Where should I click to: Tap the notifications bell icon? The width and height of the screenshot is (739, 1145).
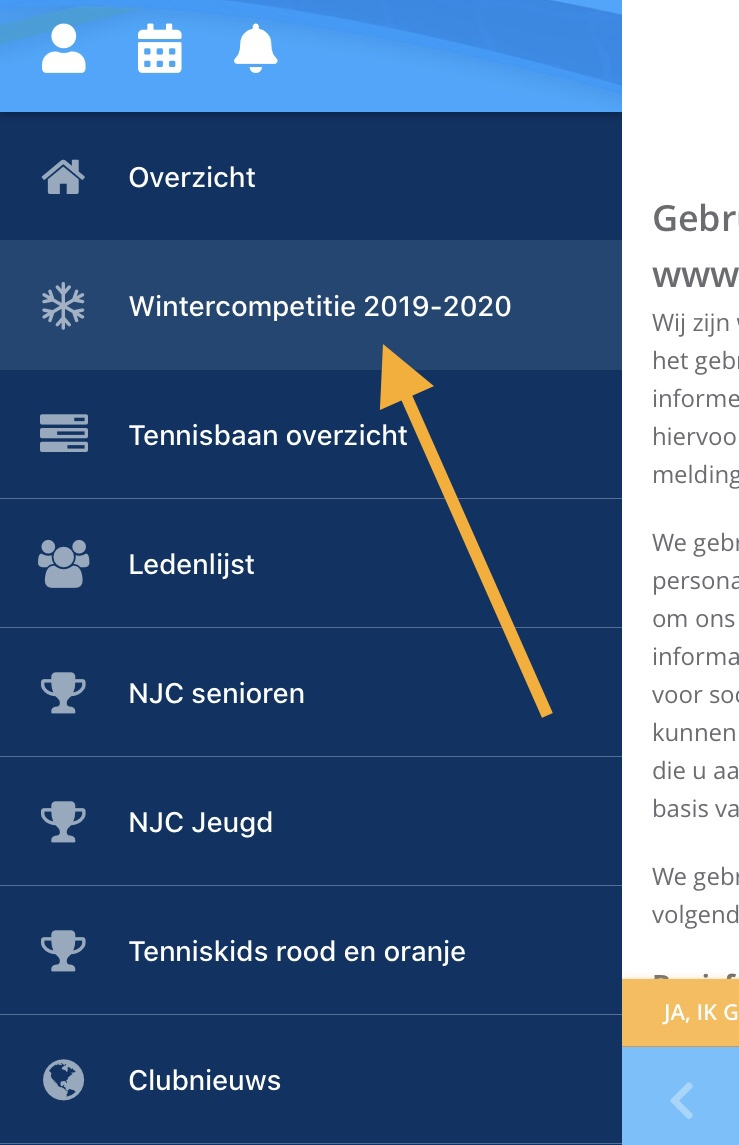(255, 48)
